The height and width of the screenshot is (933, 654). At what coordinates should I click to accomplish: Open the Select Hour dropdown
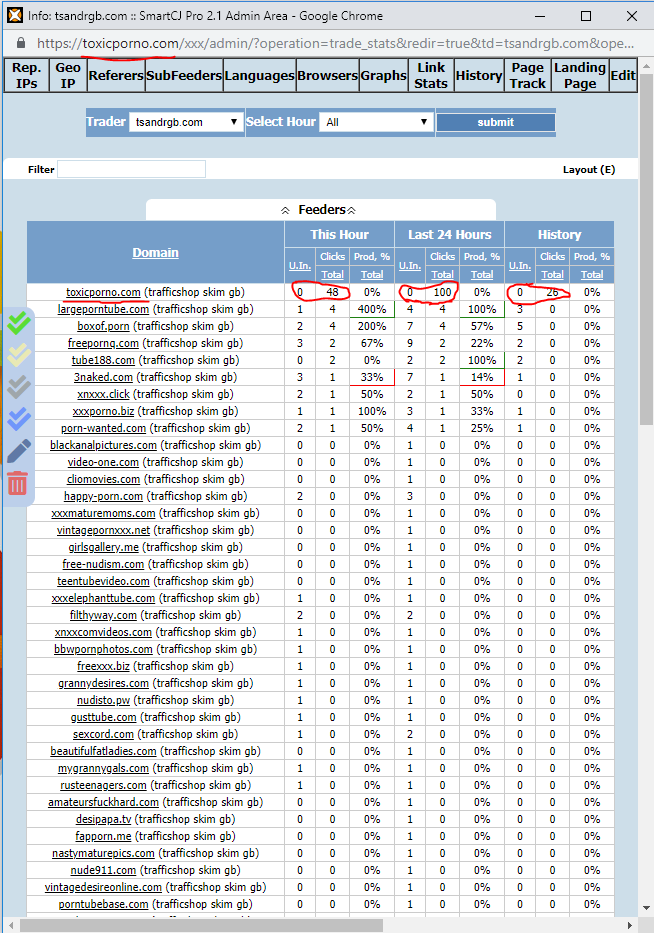(377, 122)
